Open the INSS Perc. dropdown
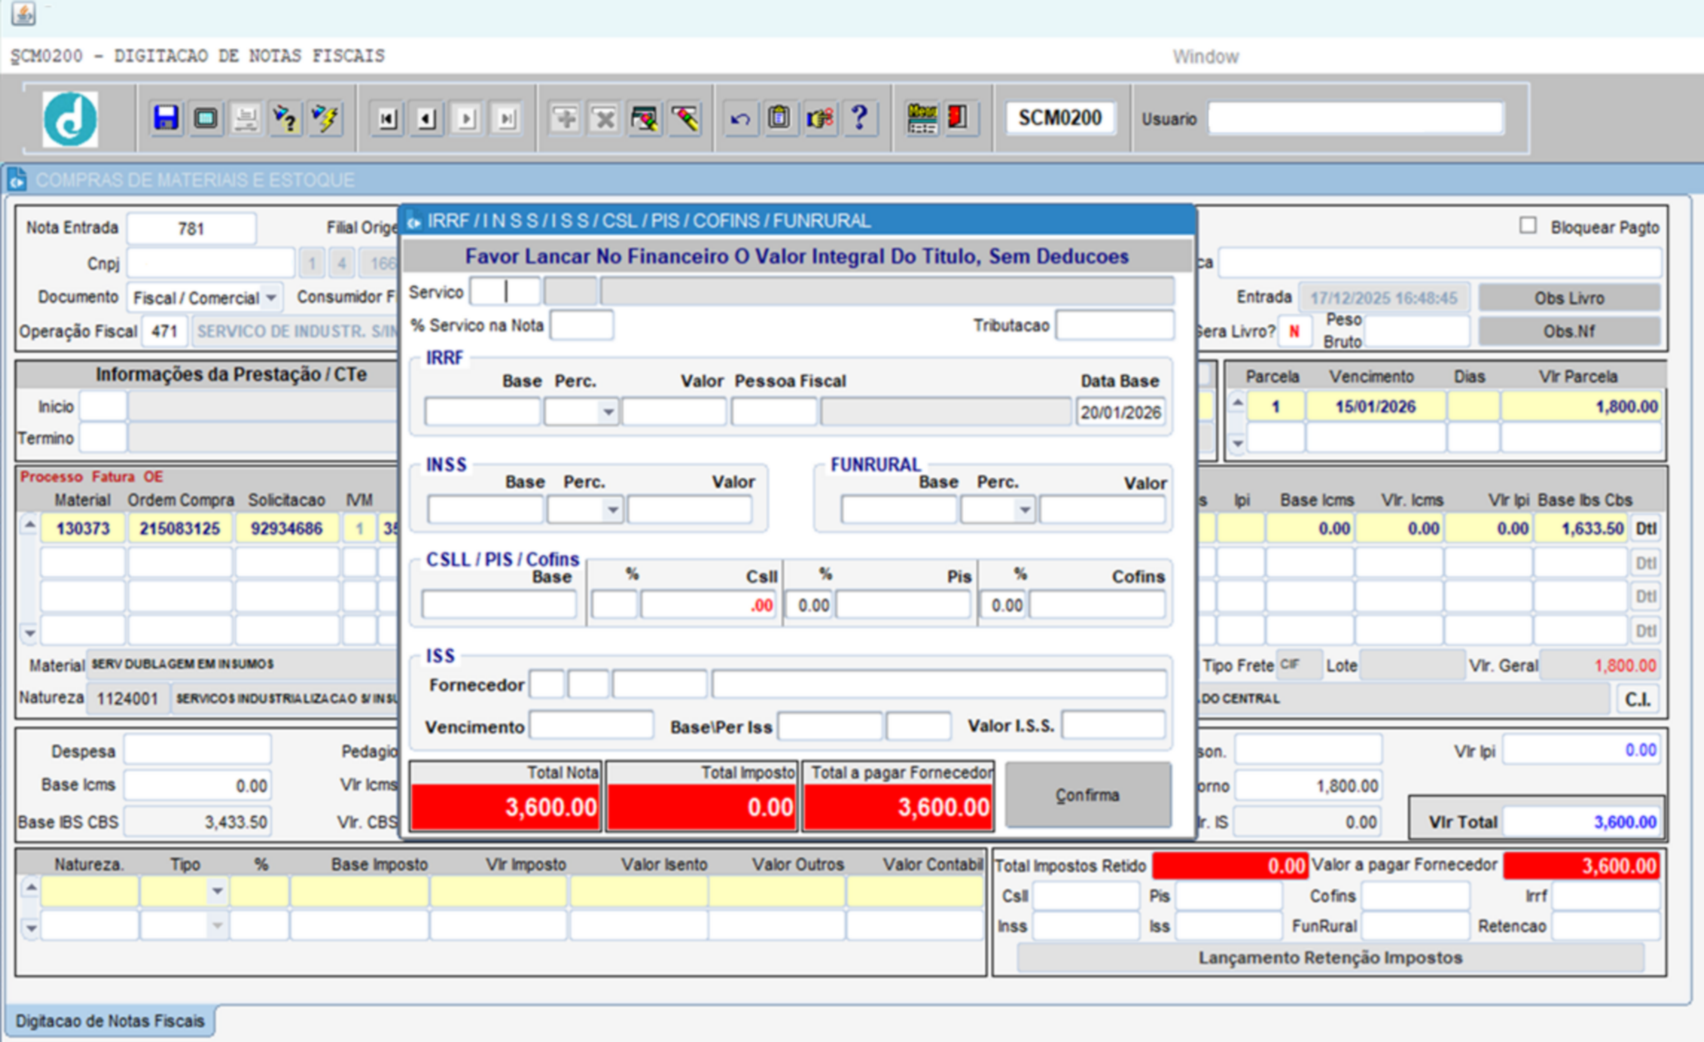1704x1042 pixels. point(612,511)
